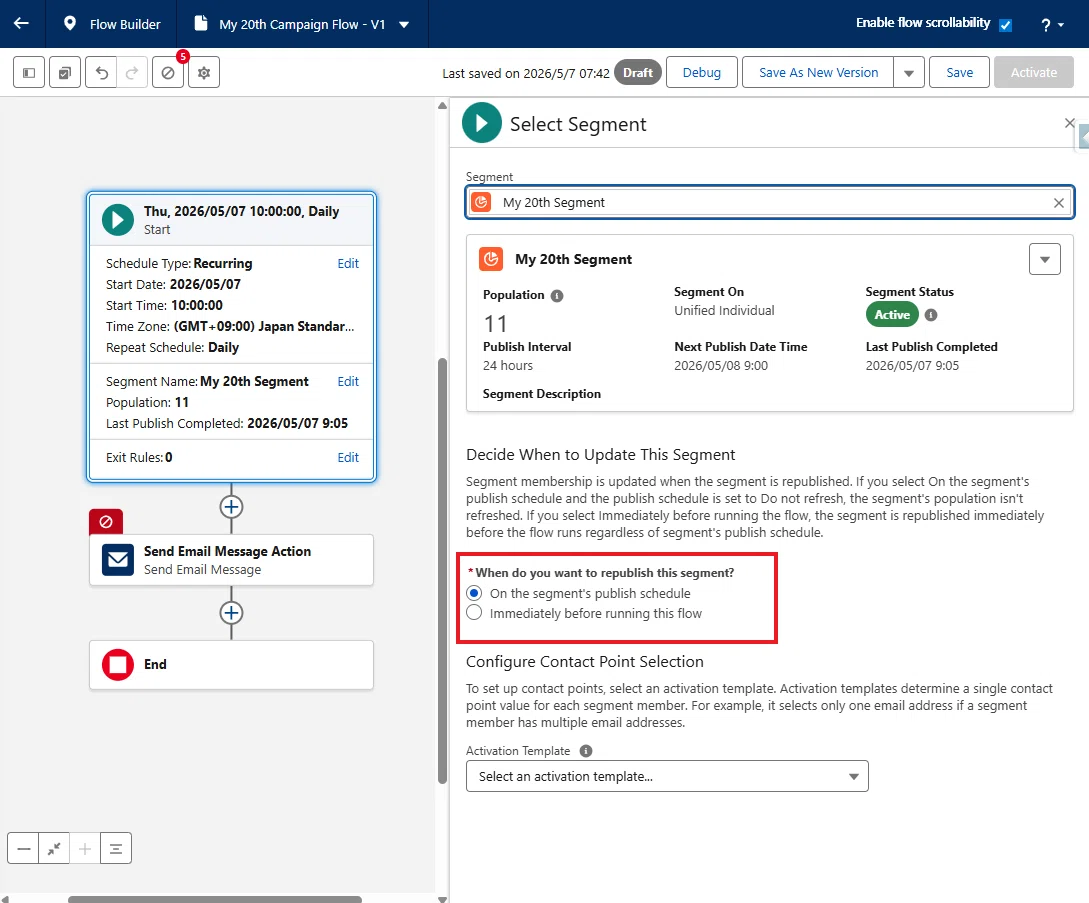Redo the last change
Viewport: 1089px width, 903px height.
coord(132,72)
